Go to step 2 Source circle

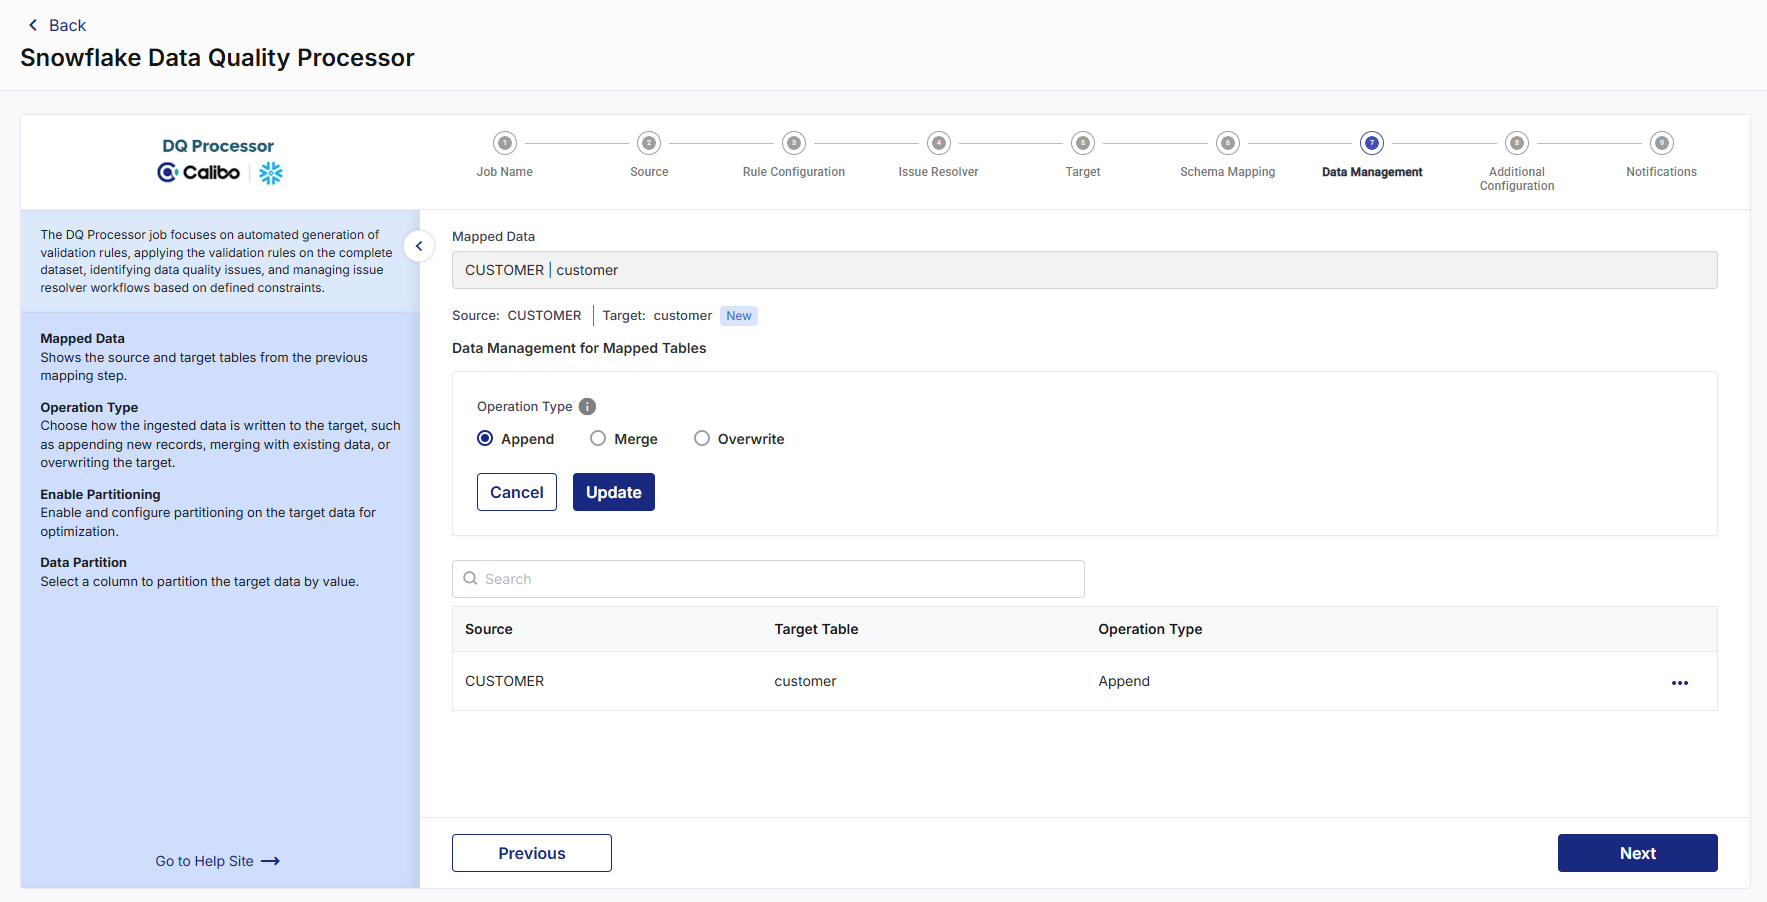pyautogui.click(x=649, y=143)
